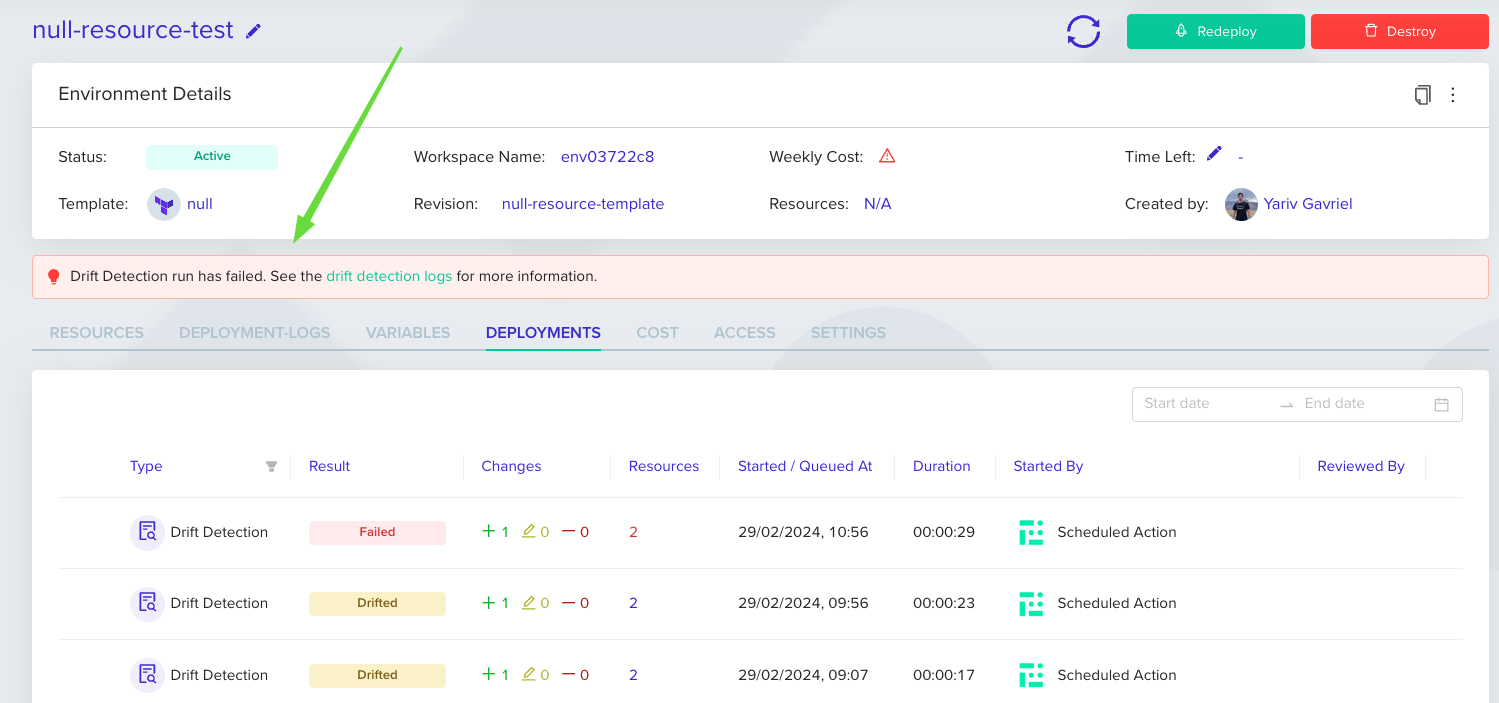Open the Type column filter icon

pos(271,467)
